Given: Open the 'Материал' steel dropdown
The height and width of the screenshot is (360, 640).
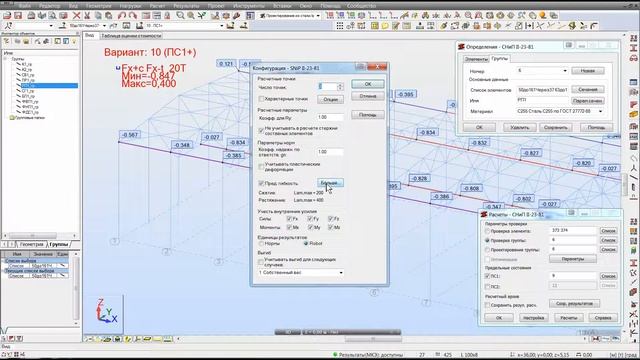Looking at the screenshot, I should coord(600,111).
